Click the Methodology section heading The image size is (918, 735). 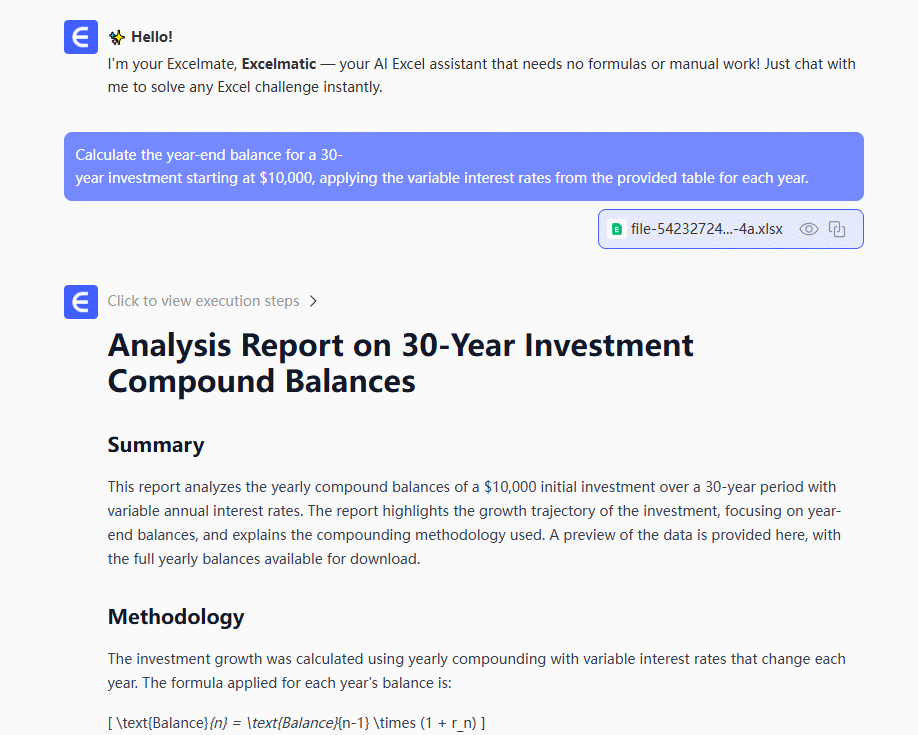[175, 616]
